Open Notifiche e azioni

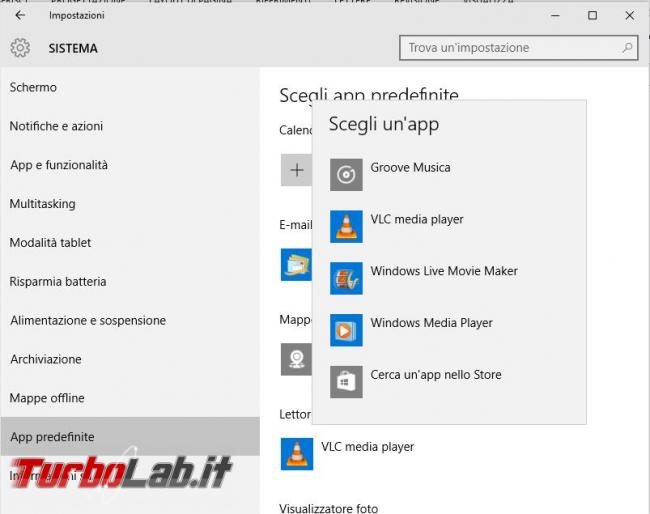coord(130,126)
